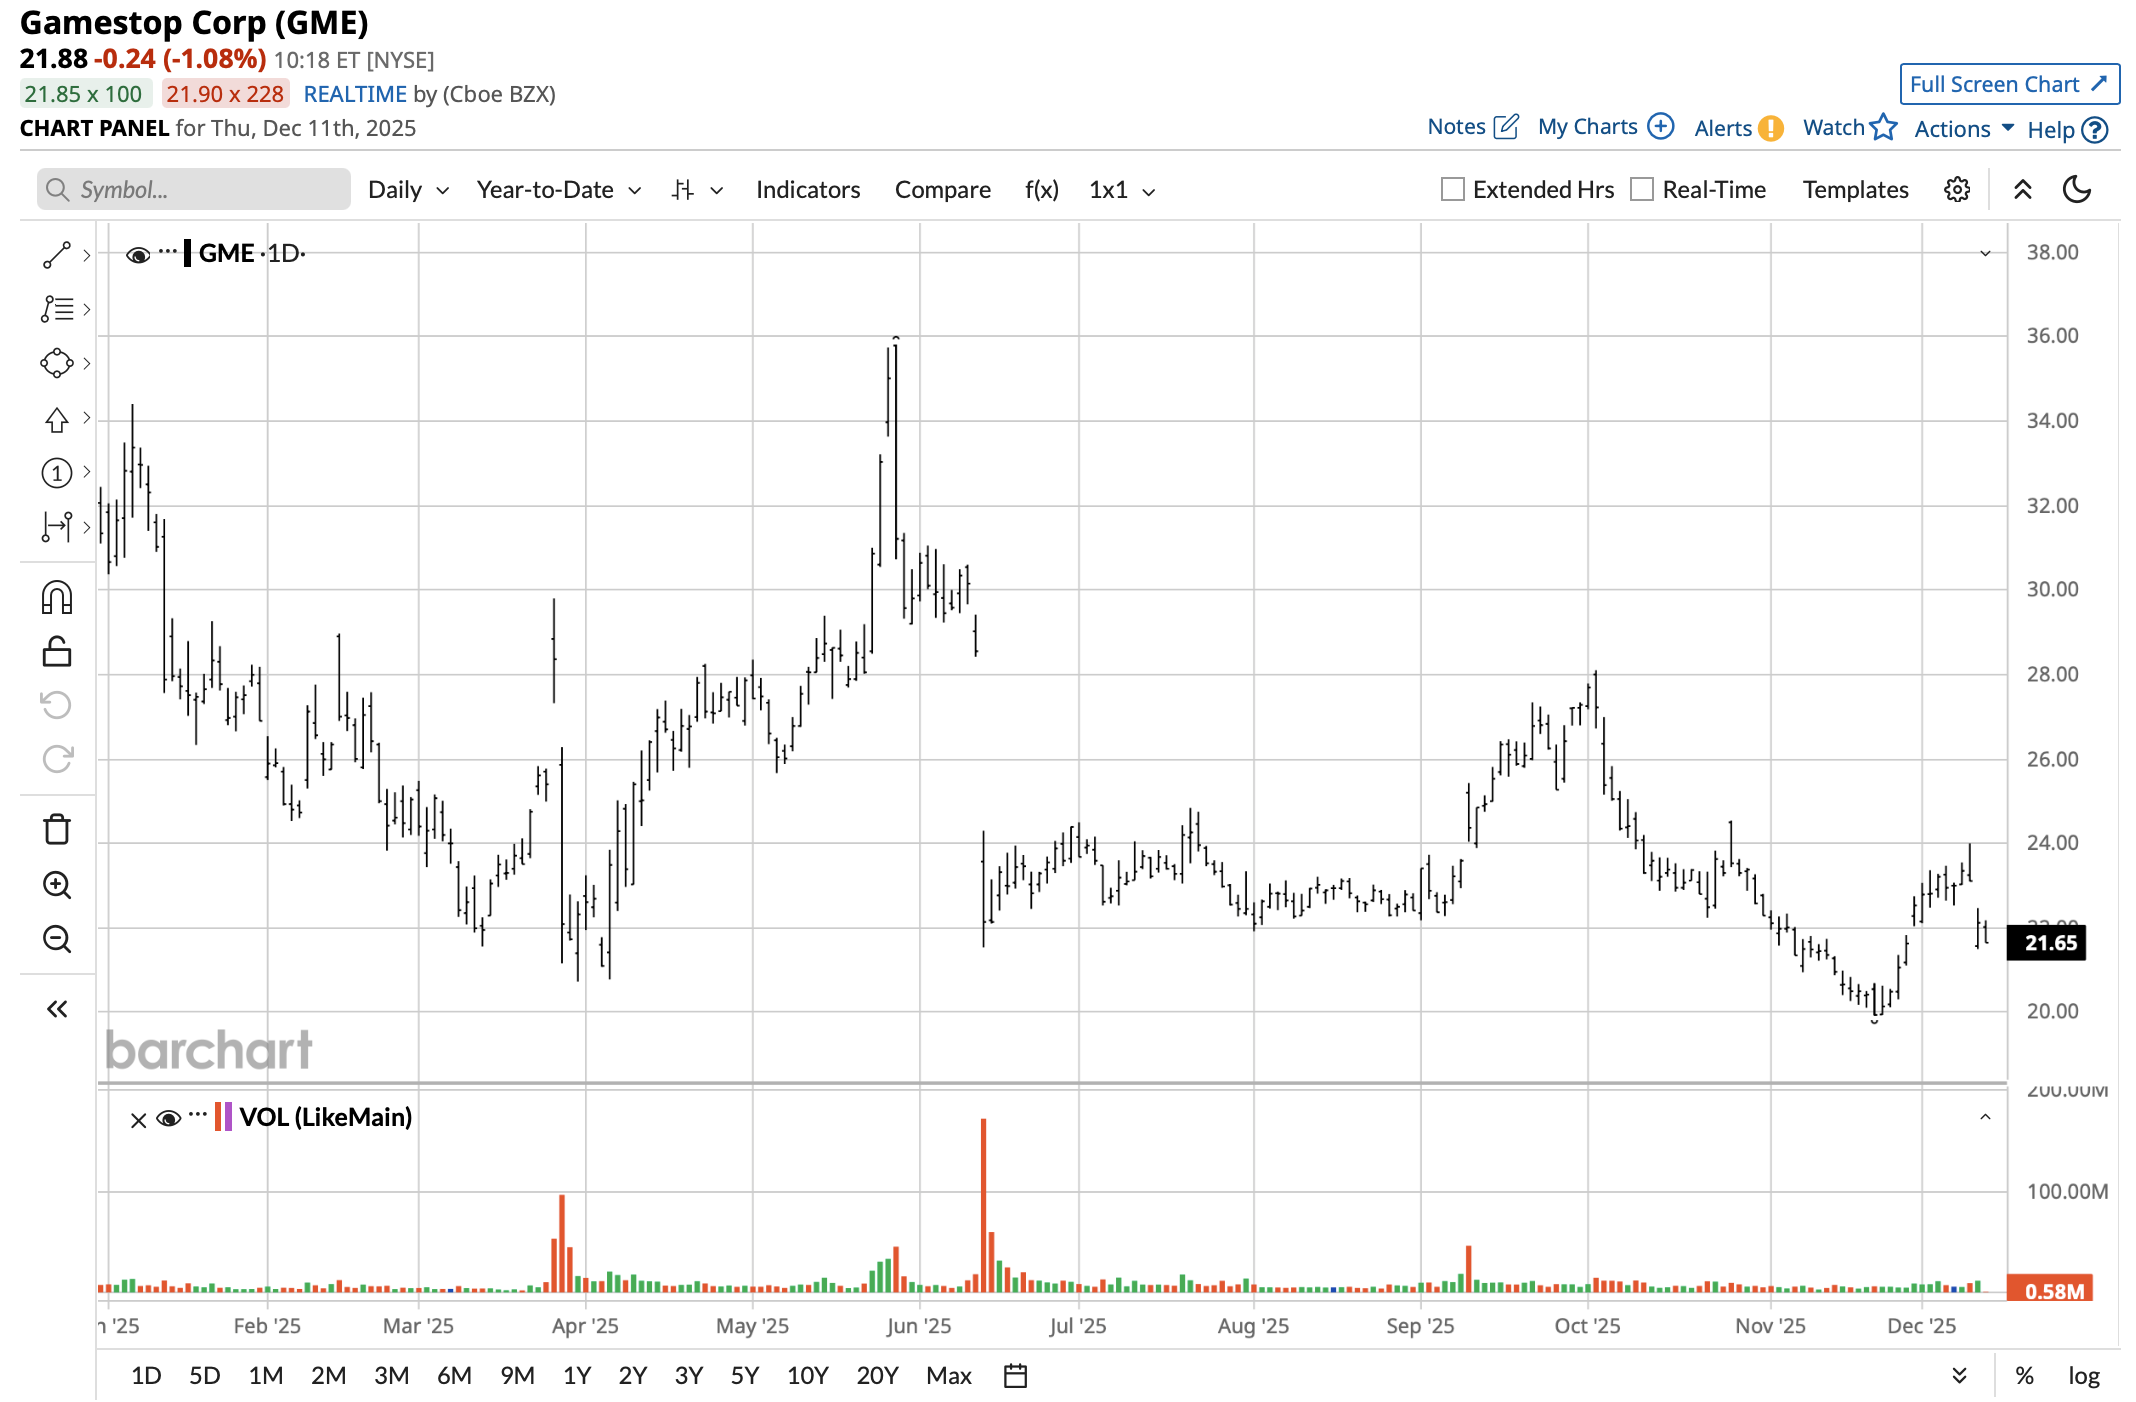Click the unlocked padlock drawing lock
2136x1402 pixels.
pyautogui.click(x=57, y=652)
